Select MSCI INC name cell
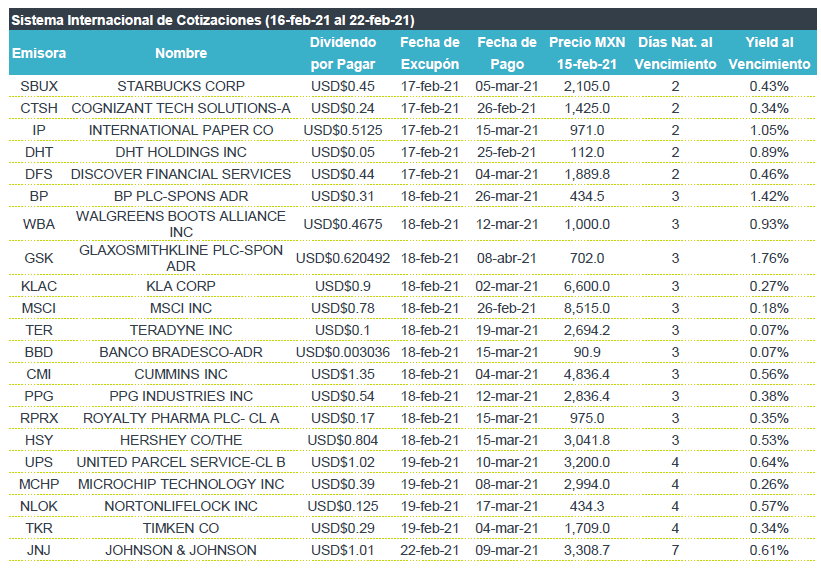This screenshot has width=821, height=572. (x=181, y=308)
